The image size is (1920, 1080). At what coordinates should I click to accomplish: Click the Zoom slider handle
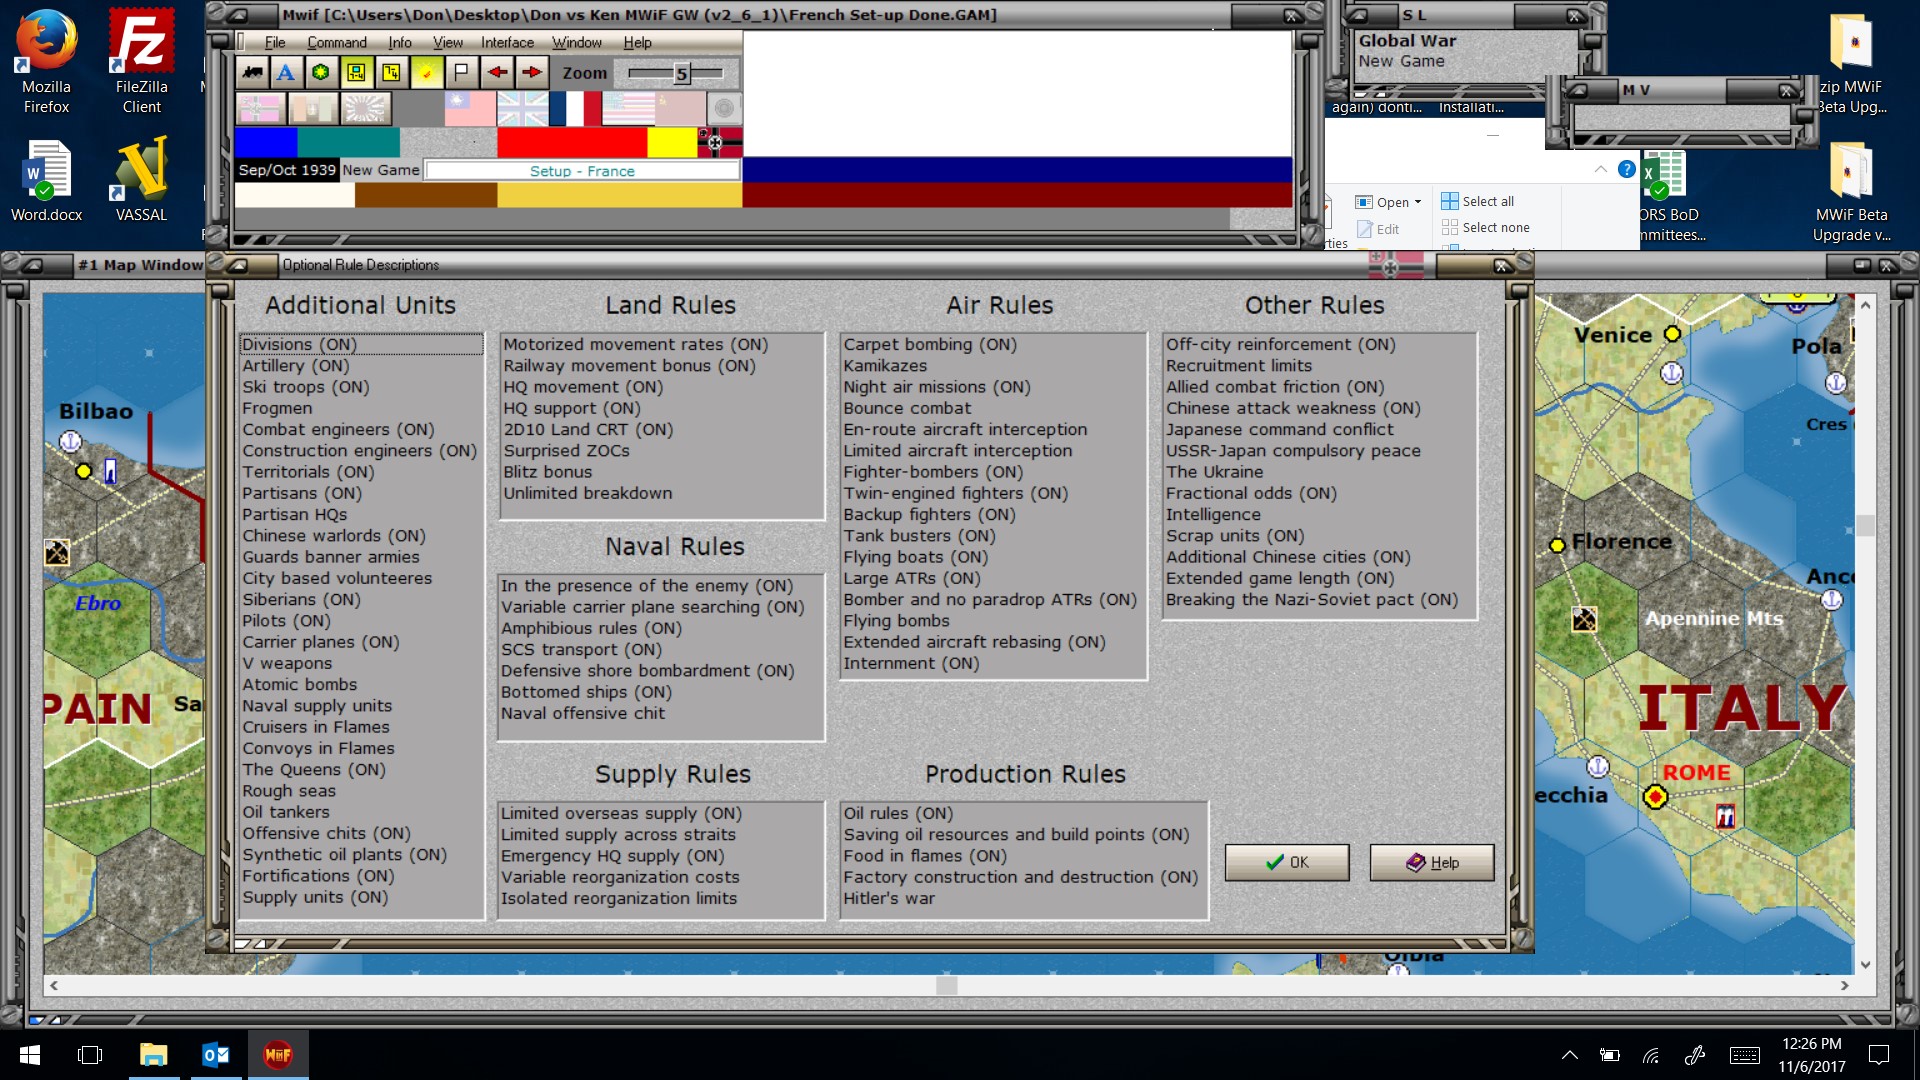681,73
